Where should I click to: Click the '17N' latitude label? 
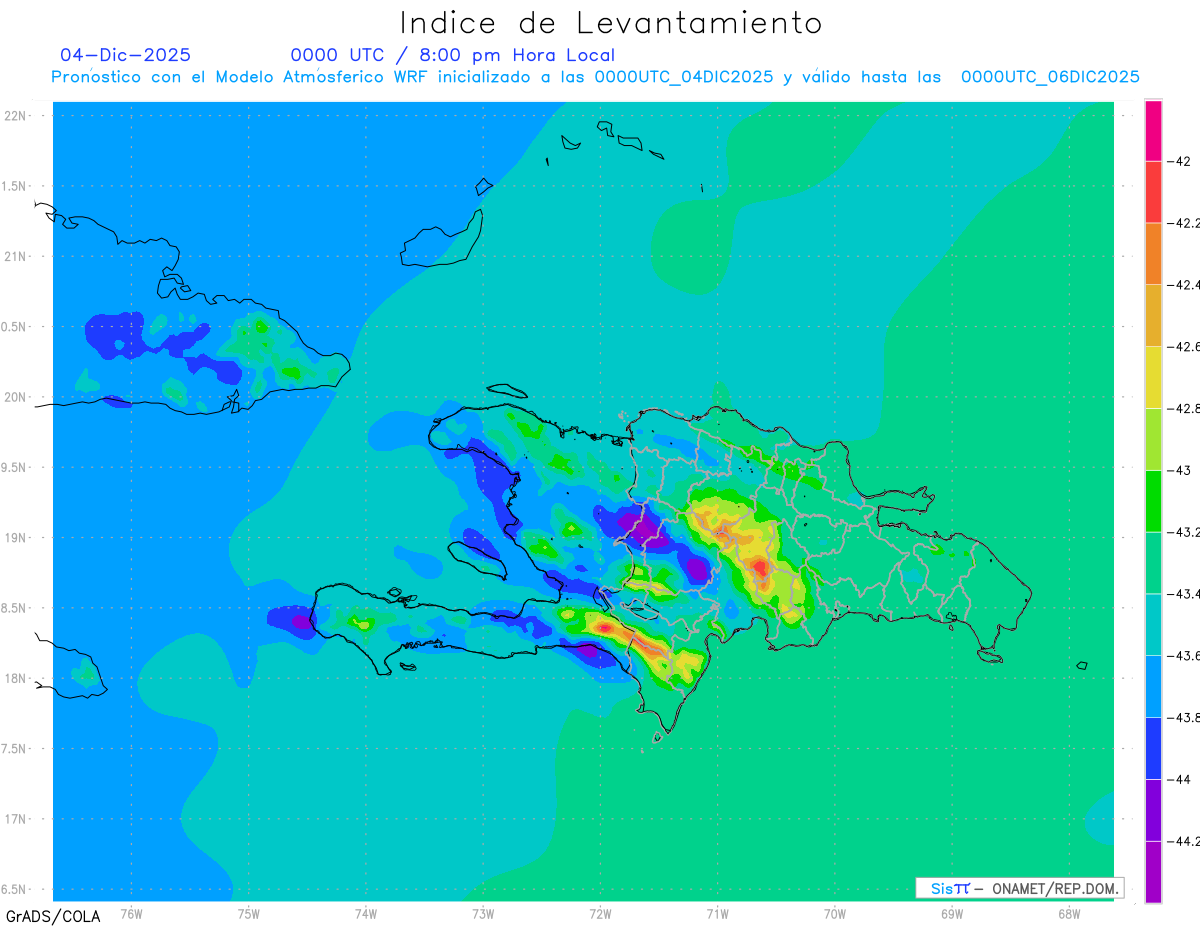pos(17,819)
